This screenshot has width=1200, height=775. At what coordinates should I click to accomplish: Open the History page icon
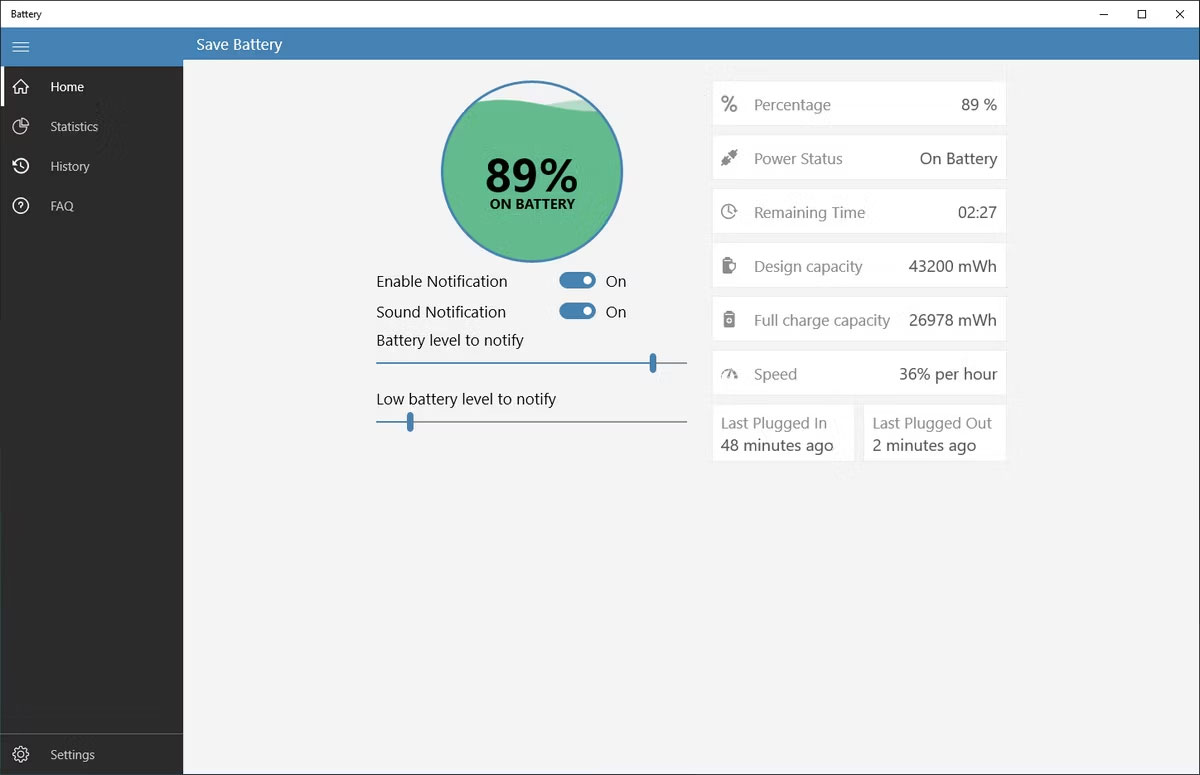coord(21,166)
